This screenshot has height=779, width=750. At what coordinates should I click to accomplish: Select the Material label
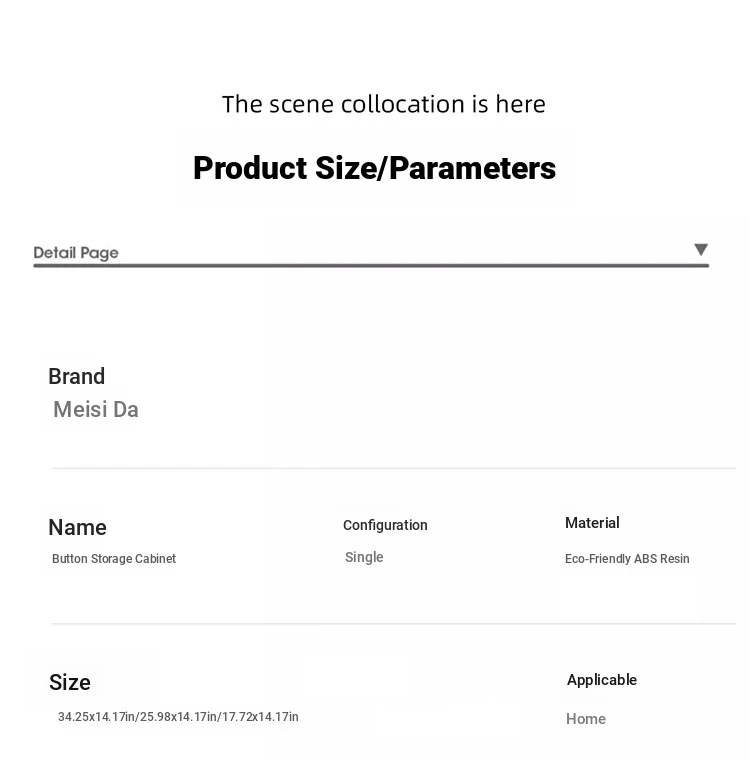click(592, 523)
